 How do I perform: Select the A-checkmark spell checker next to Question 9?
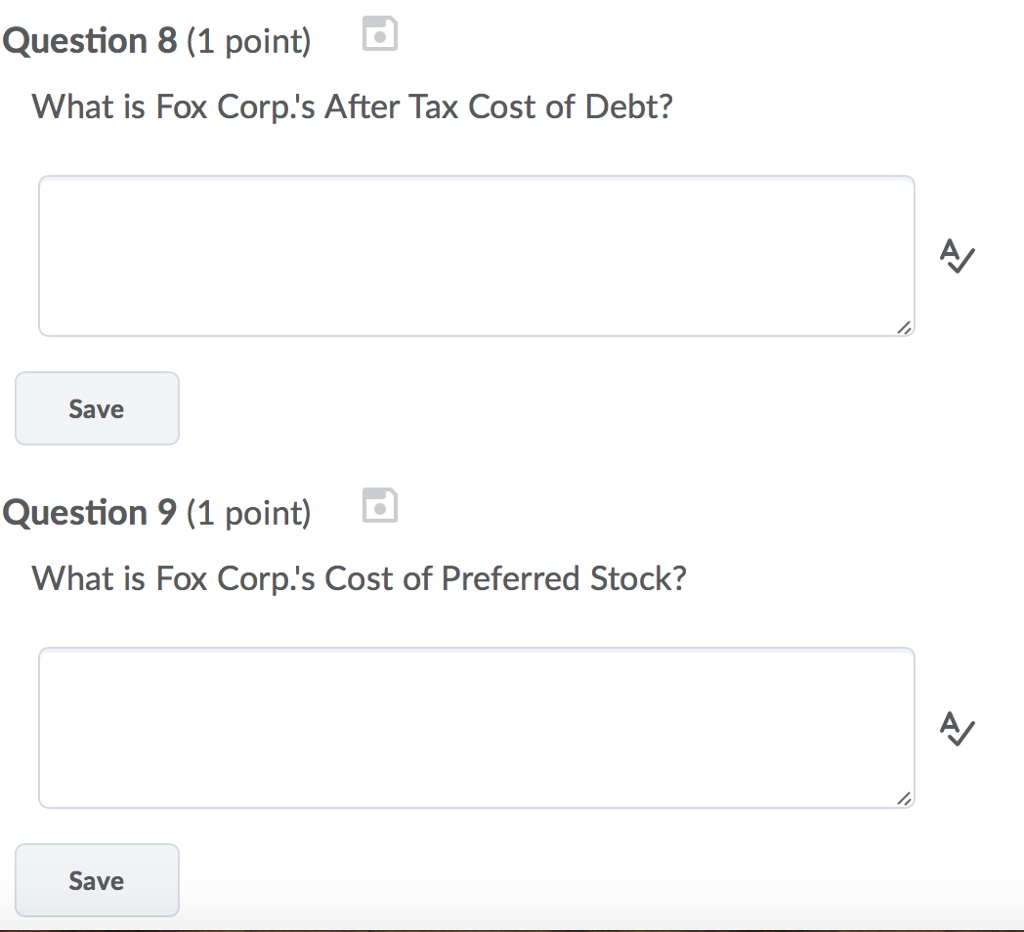pyautogui.click(x=957, y=729)
